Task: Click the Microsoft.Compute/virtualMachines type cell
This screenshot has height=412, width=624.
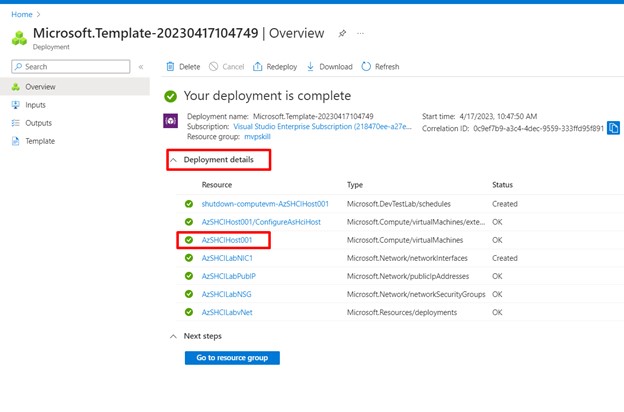Action: [405, 240]
